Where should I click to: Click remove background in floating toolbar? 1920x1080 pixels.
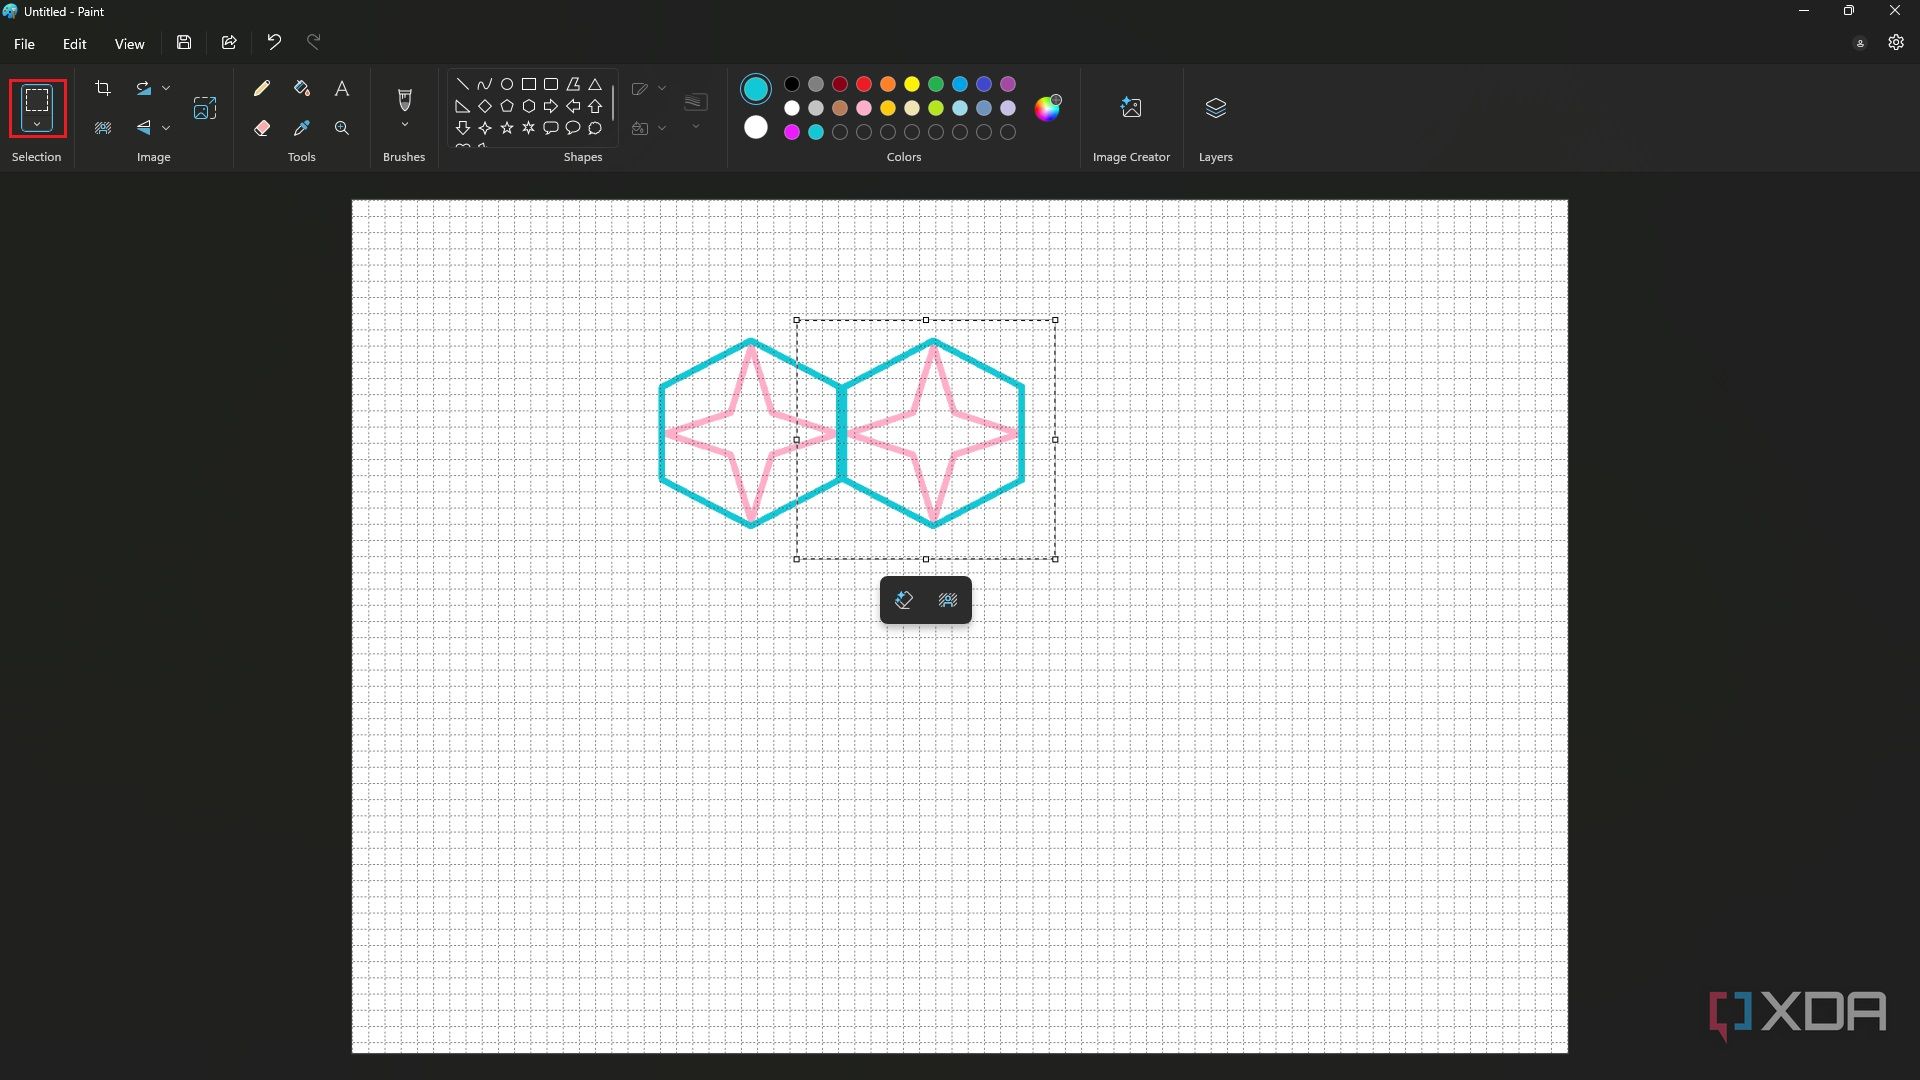948,600
